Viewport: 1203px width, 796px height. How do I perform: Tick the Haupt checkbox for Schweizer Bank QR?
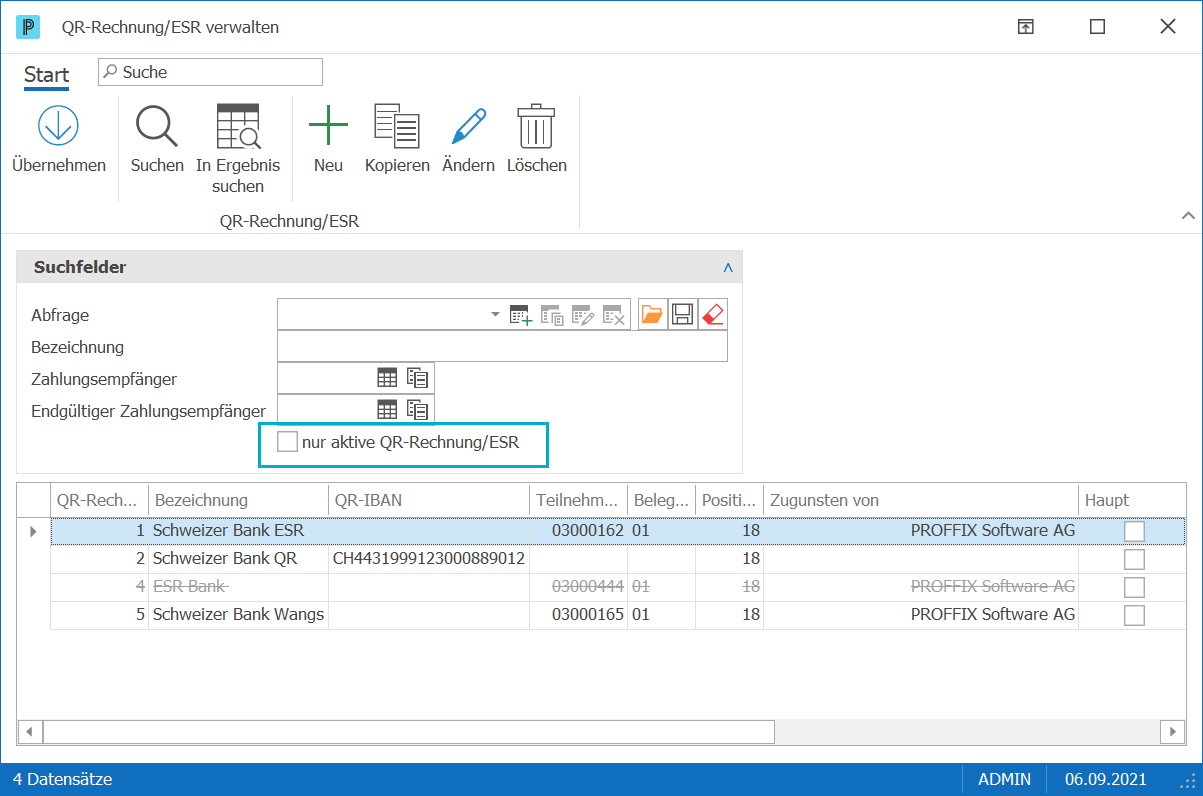1134,559
